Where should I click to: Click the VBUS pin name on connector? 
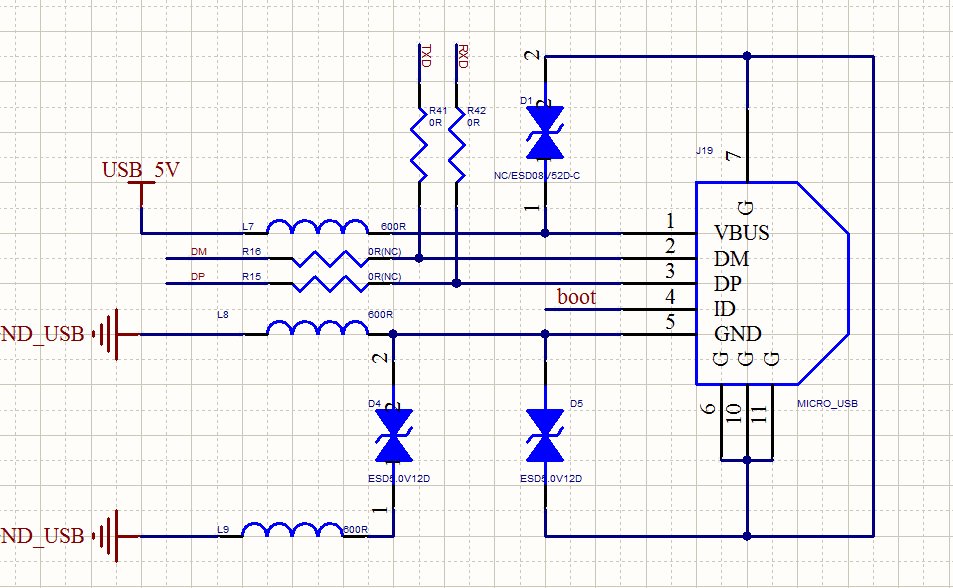coord(741,232)
